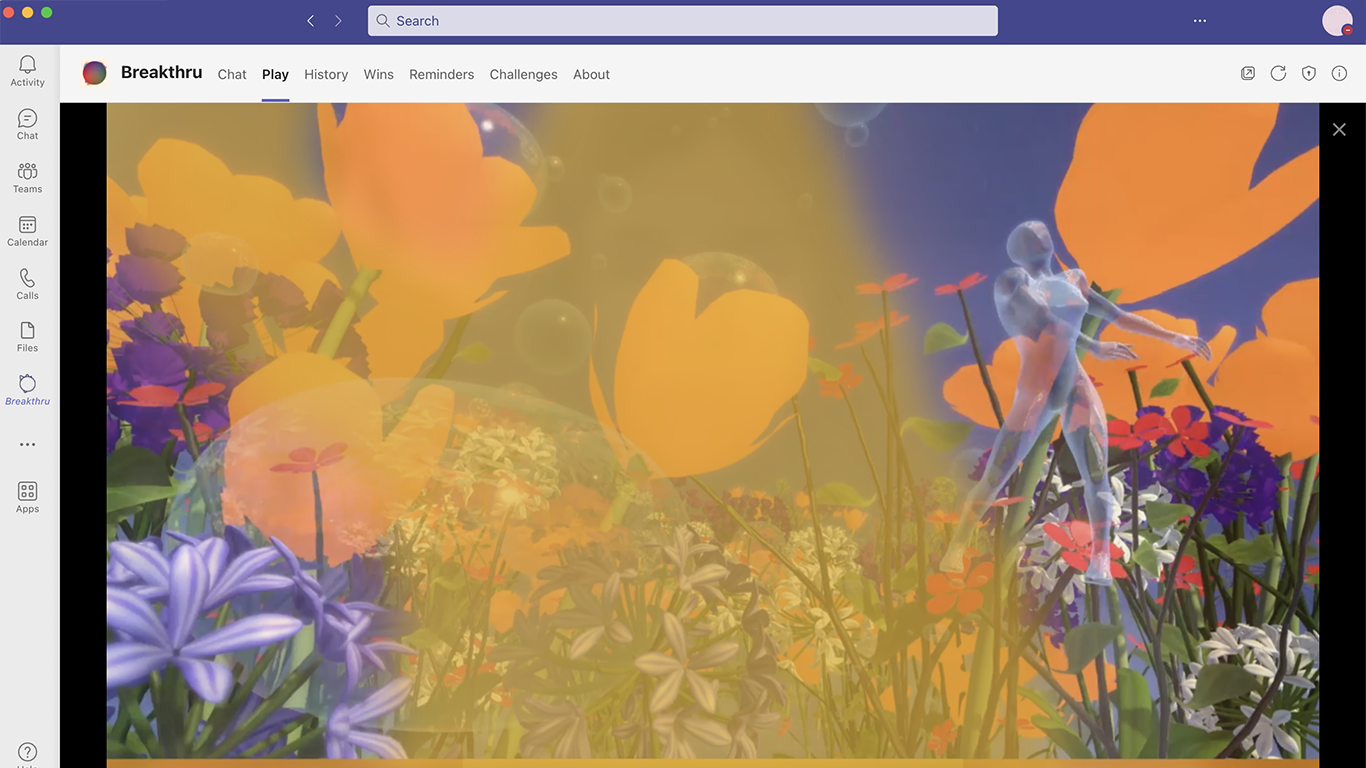
Task: Open app info circle icon
Action: tap(1340, 73)
